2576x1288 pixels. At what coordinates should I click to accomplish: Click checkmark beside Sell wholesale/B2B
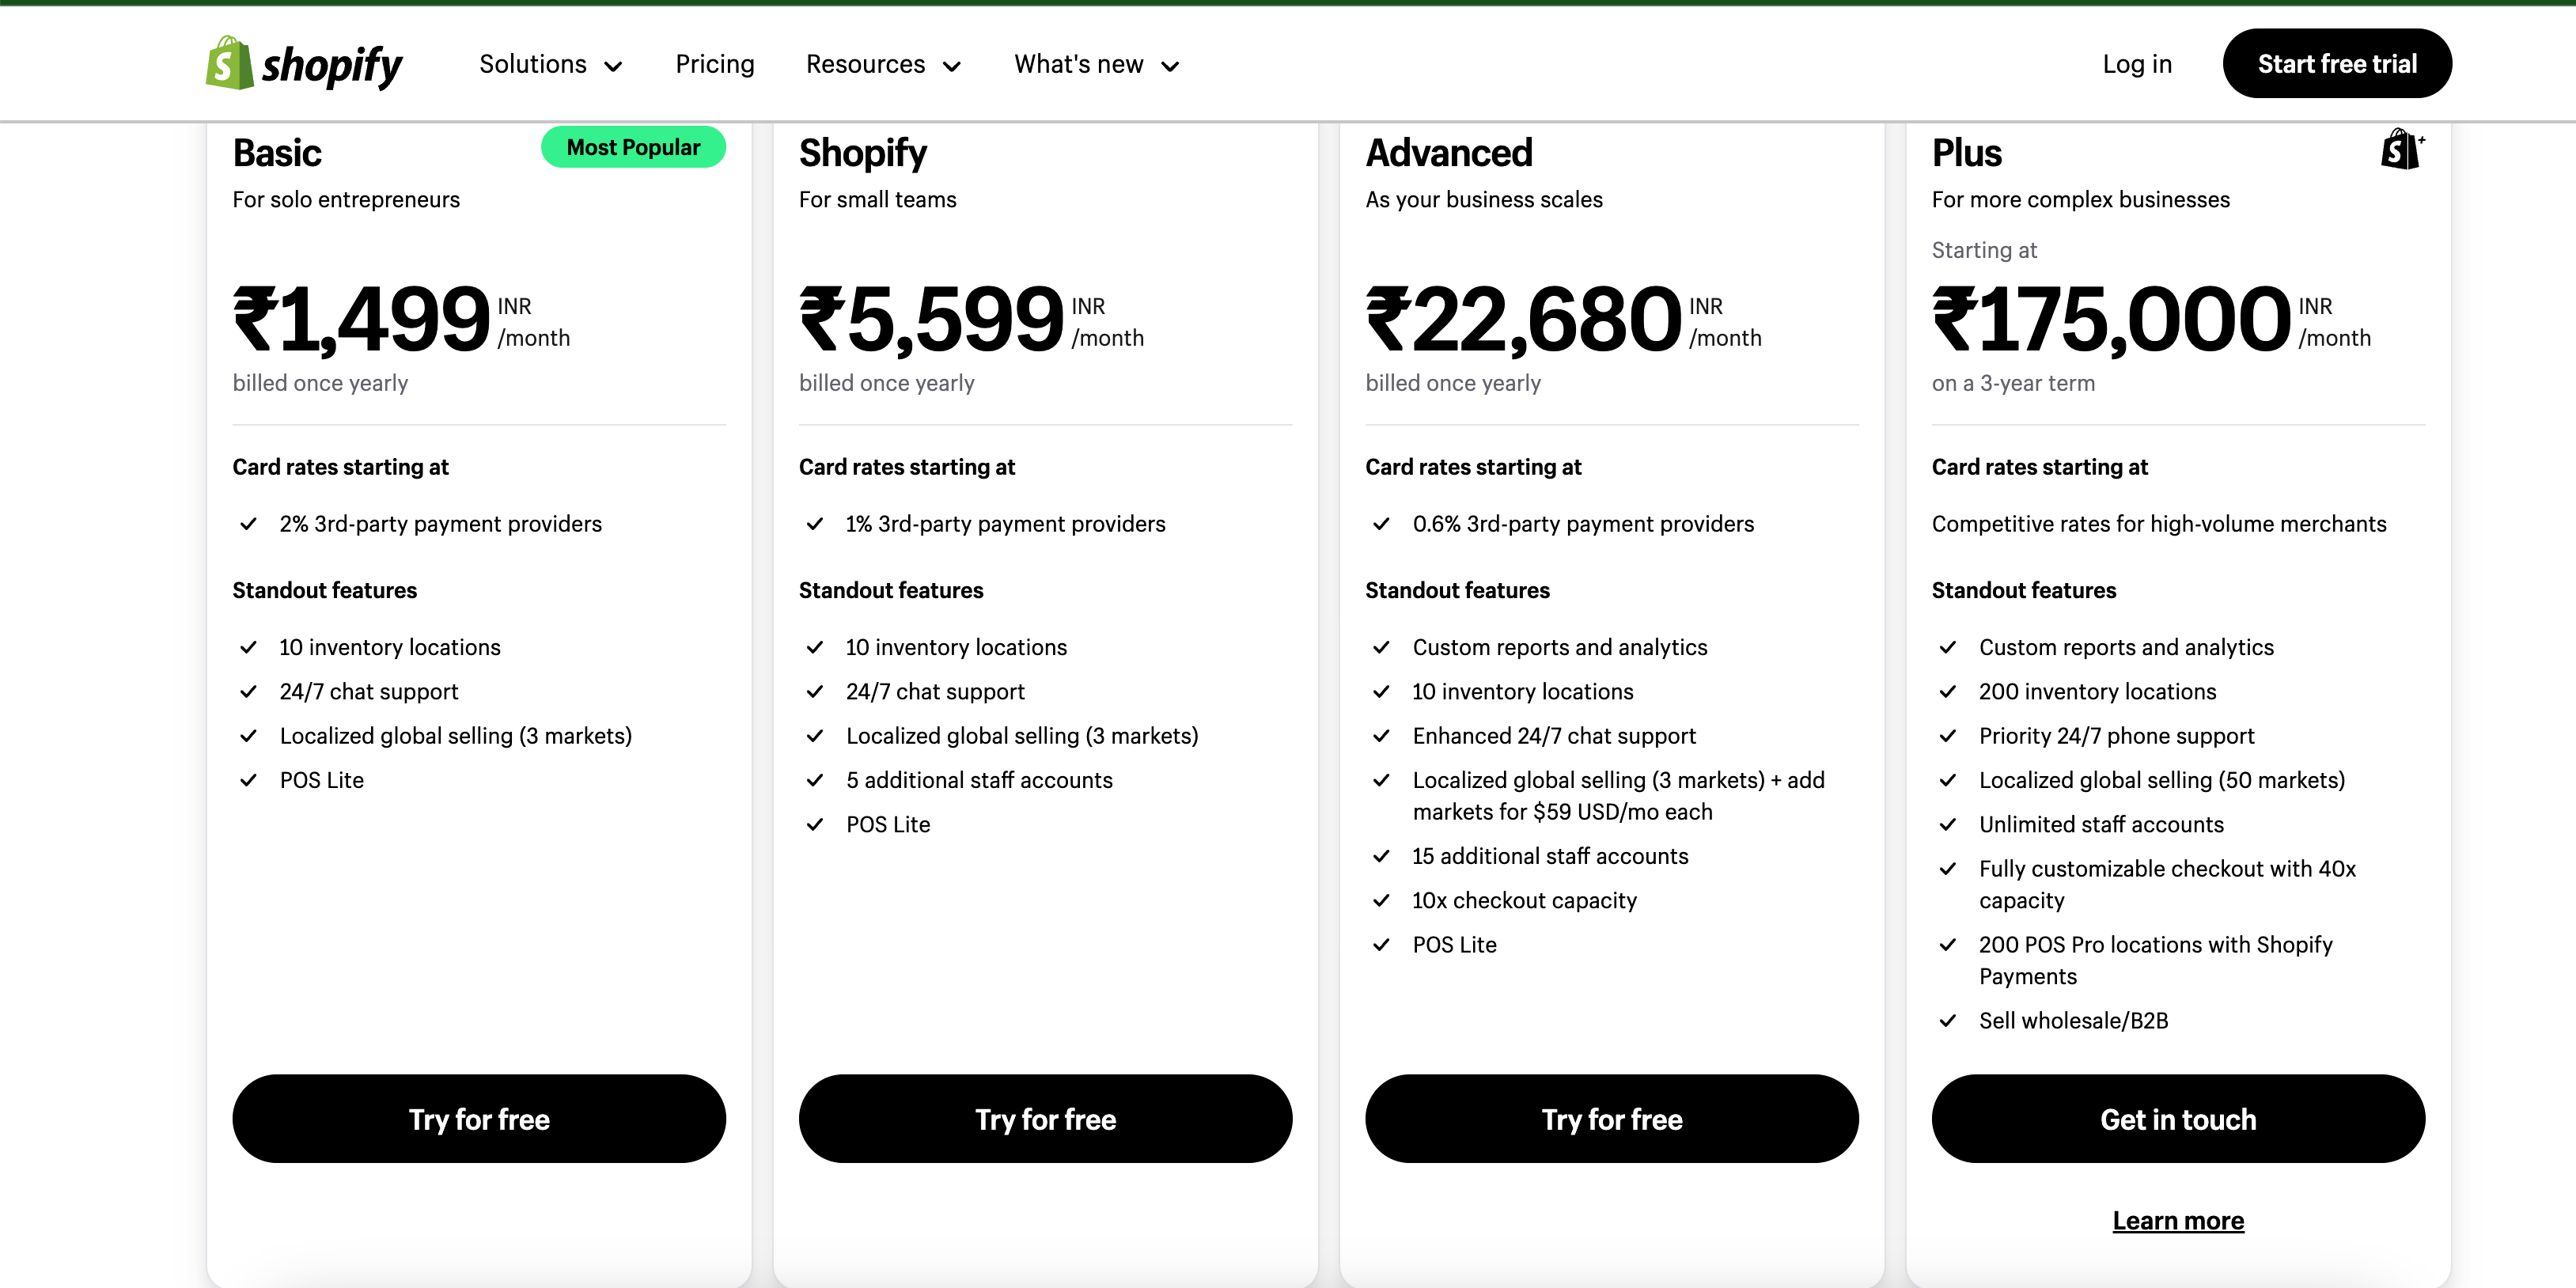tap(1947, 1020)
